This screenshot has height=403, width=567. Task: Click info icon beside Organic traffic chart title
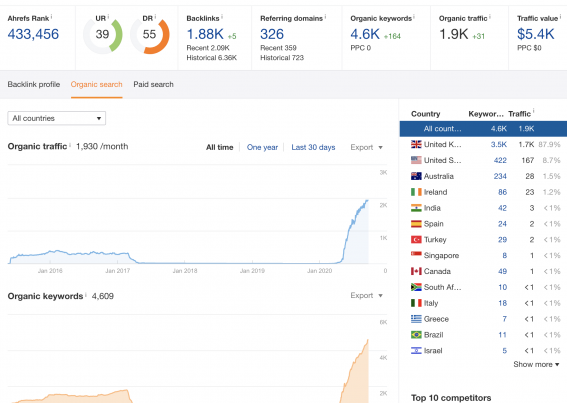pyautogui.click(x=70, y=144)
